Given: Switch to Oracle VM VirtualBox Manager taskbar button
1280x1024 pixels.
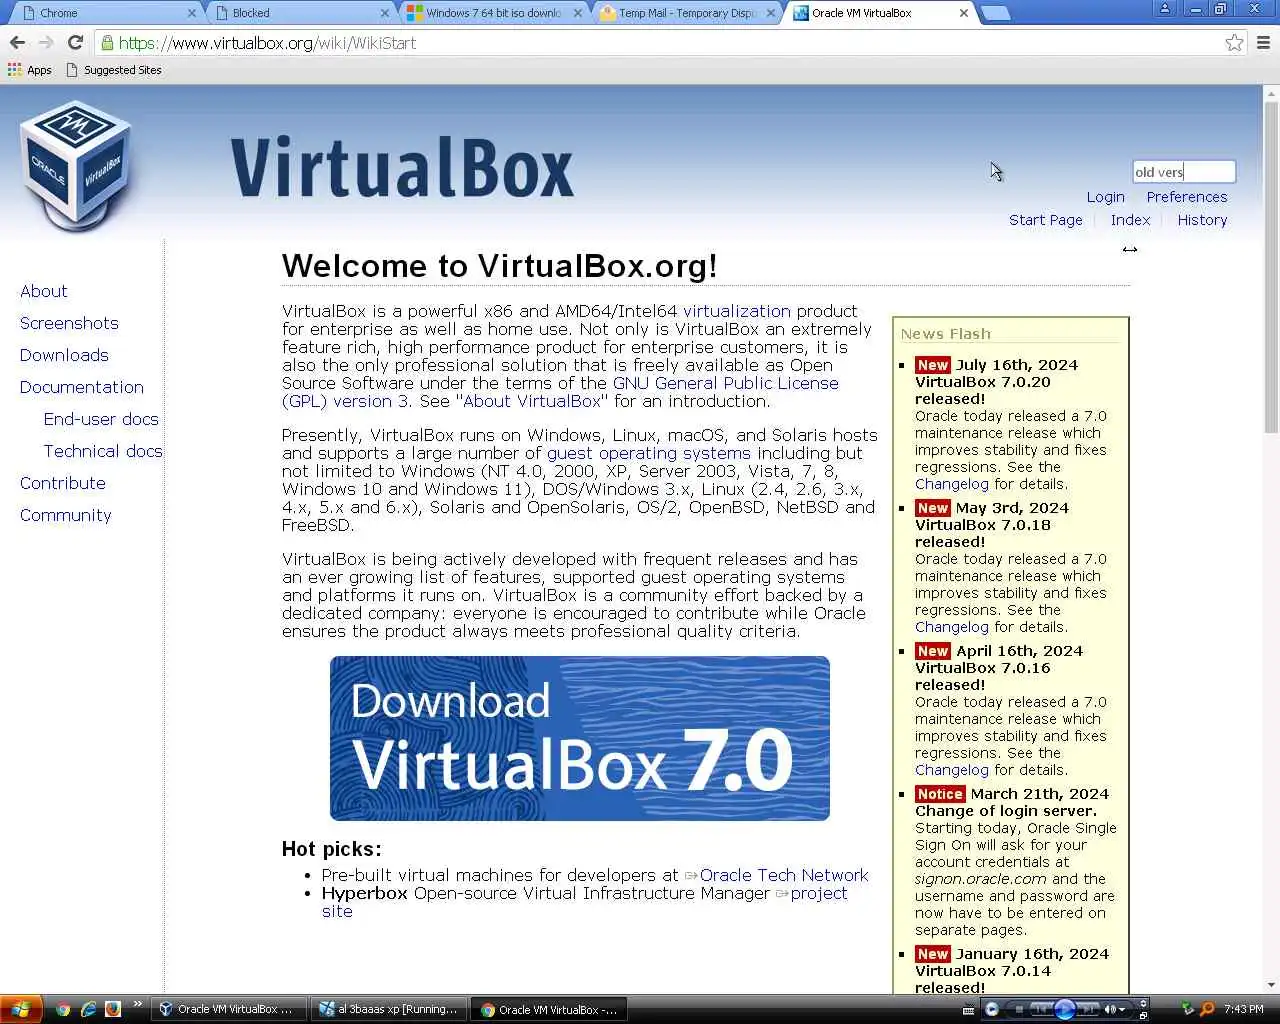Looking at the screenshot, I should click(x=228, y=1009).
